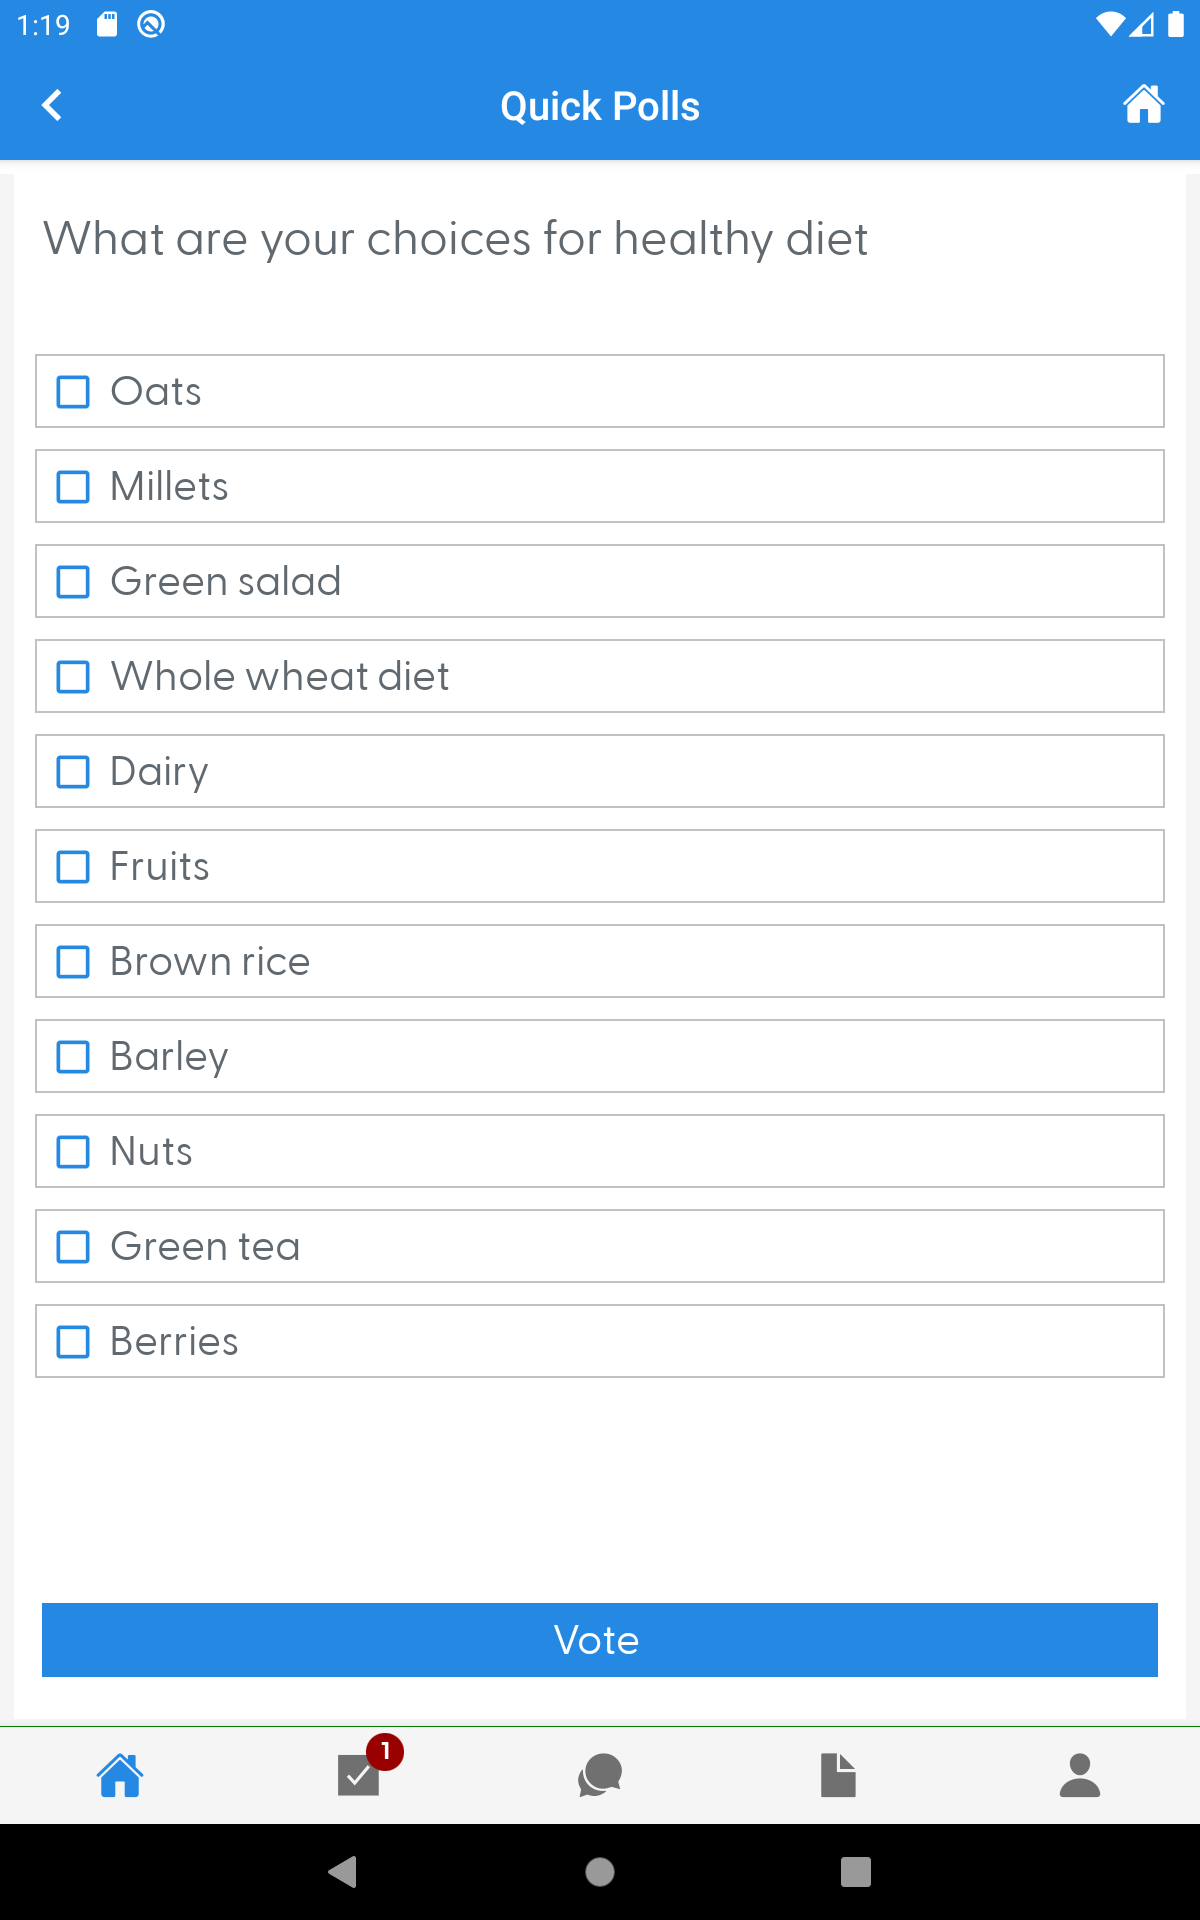1200x1920 pixels.
Task: Open the chat bubble icon
Action: point(600,1775)
